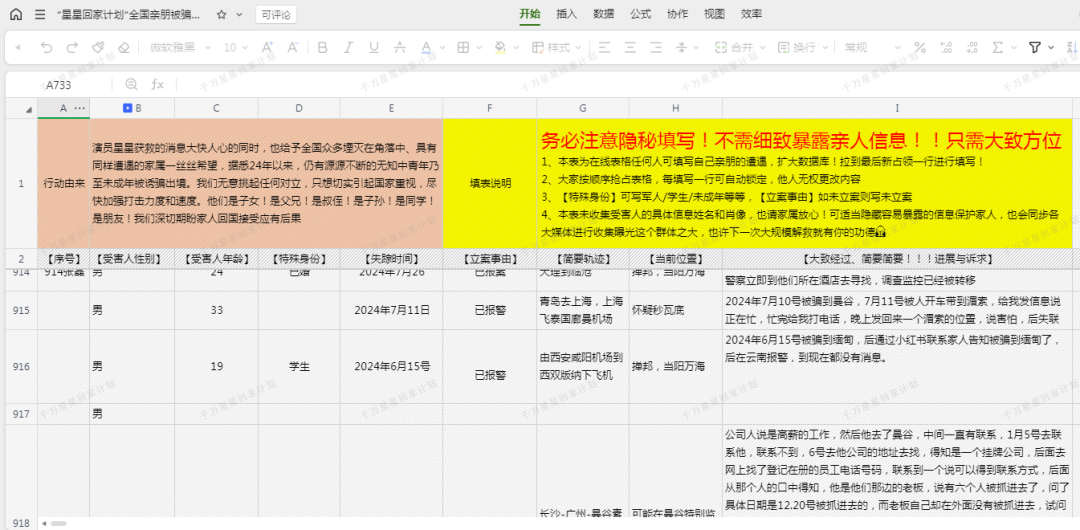Open the font size 10 dropdown
The width and height of the screenshot is (1080, 530).
[x=236, y=48]
